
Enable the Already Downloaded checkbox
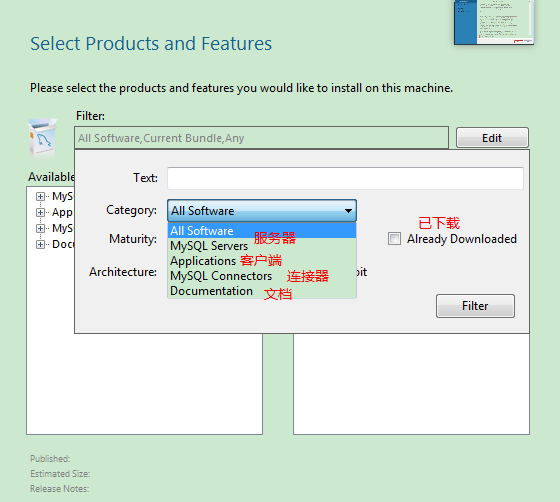point(394,239)
